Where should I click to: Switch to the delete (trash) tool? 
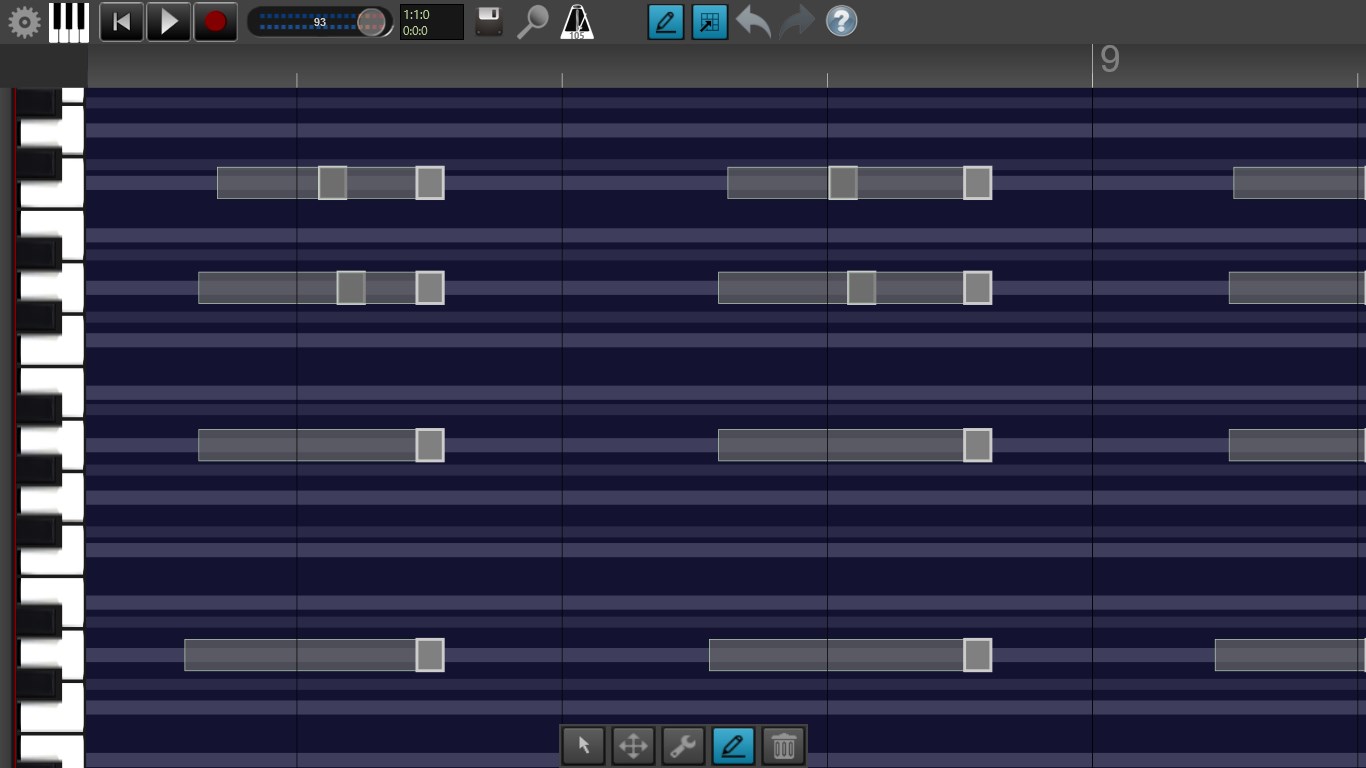coord(783,744)
